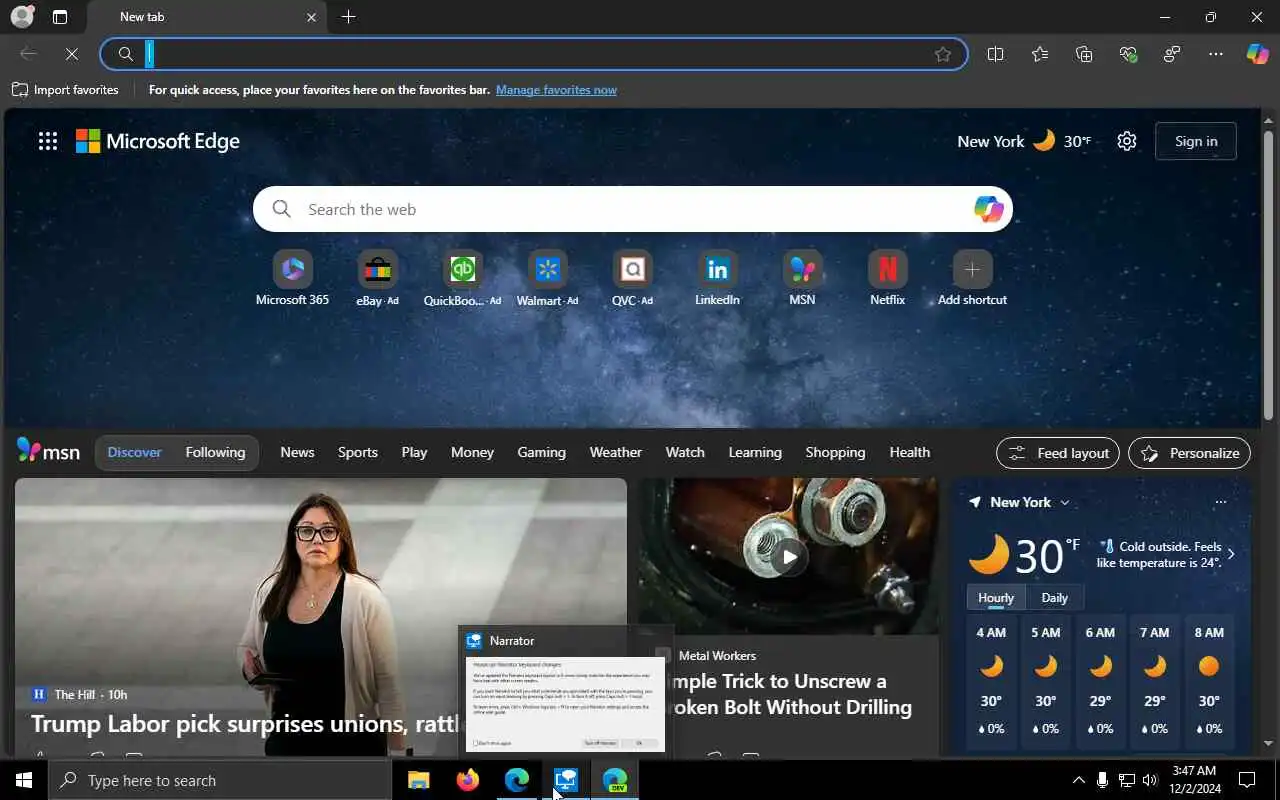Open Trump Labor pick article
This screenshot has width=1280, height=800.
coord(244,723)
